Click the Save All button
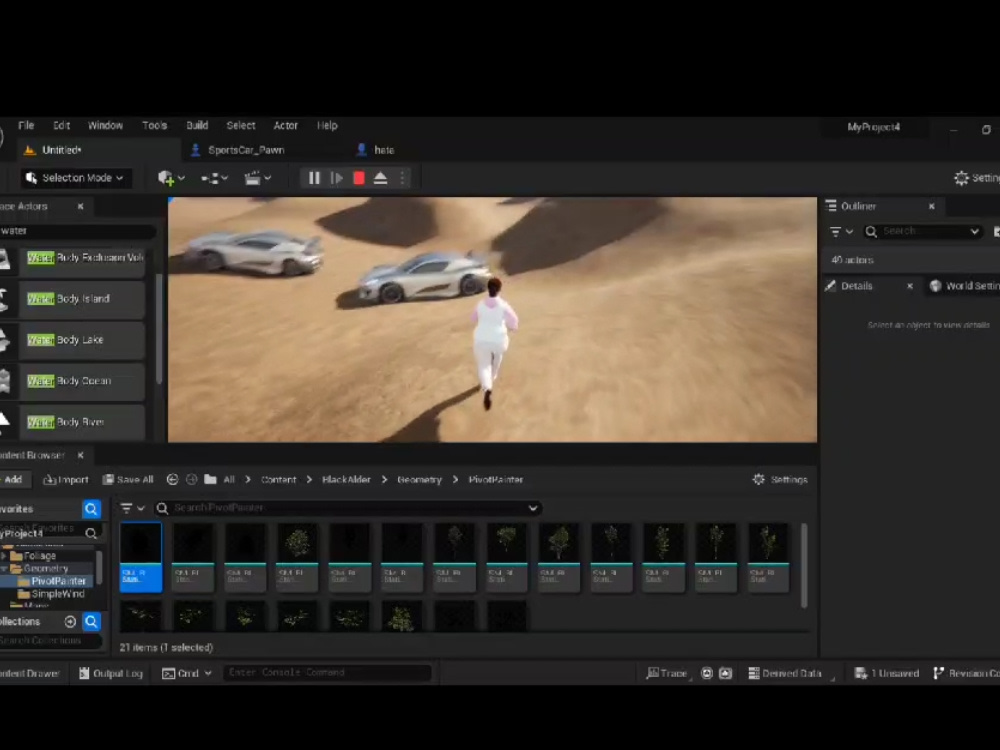Viewport: 1000px width, 750px height. (x=128, y=479)
